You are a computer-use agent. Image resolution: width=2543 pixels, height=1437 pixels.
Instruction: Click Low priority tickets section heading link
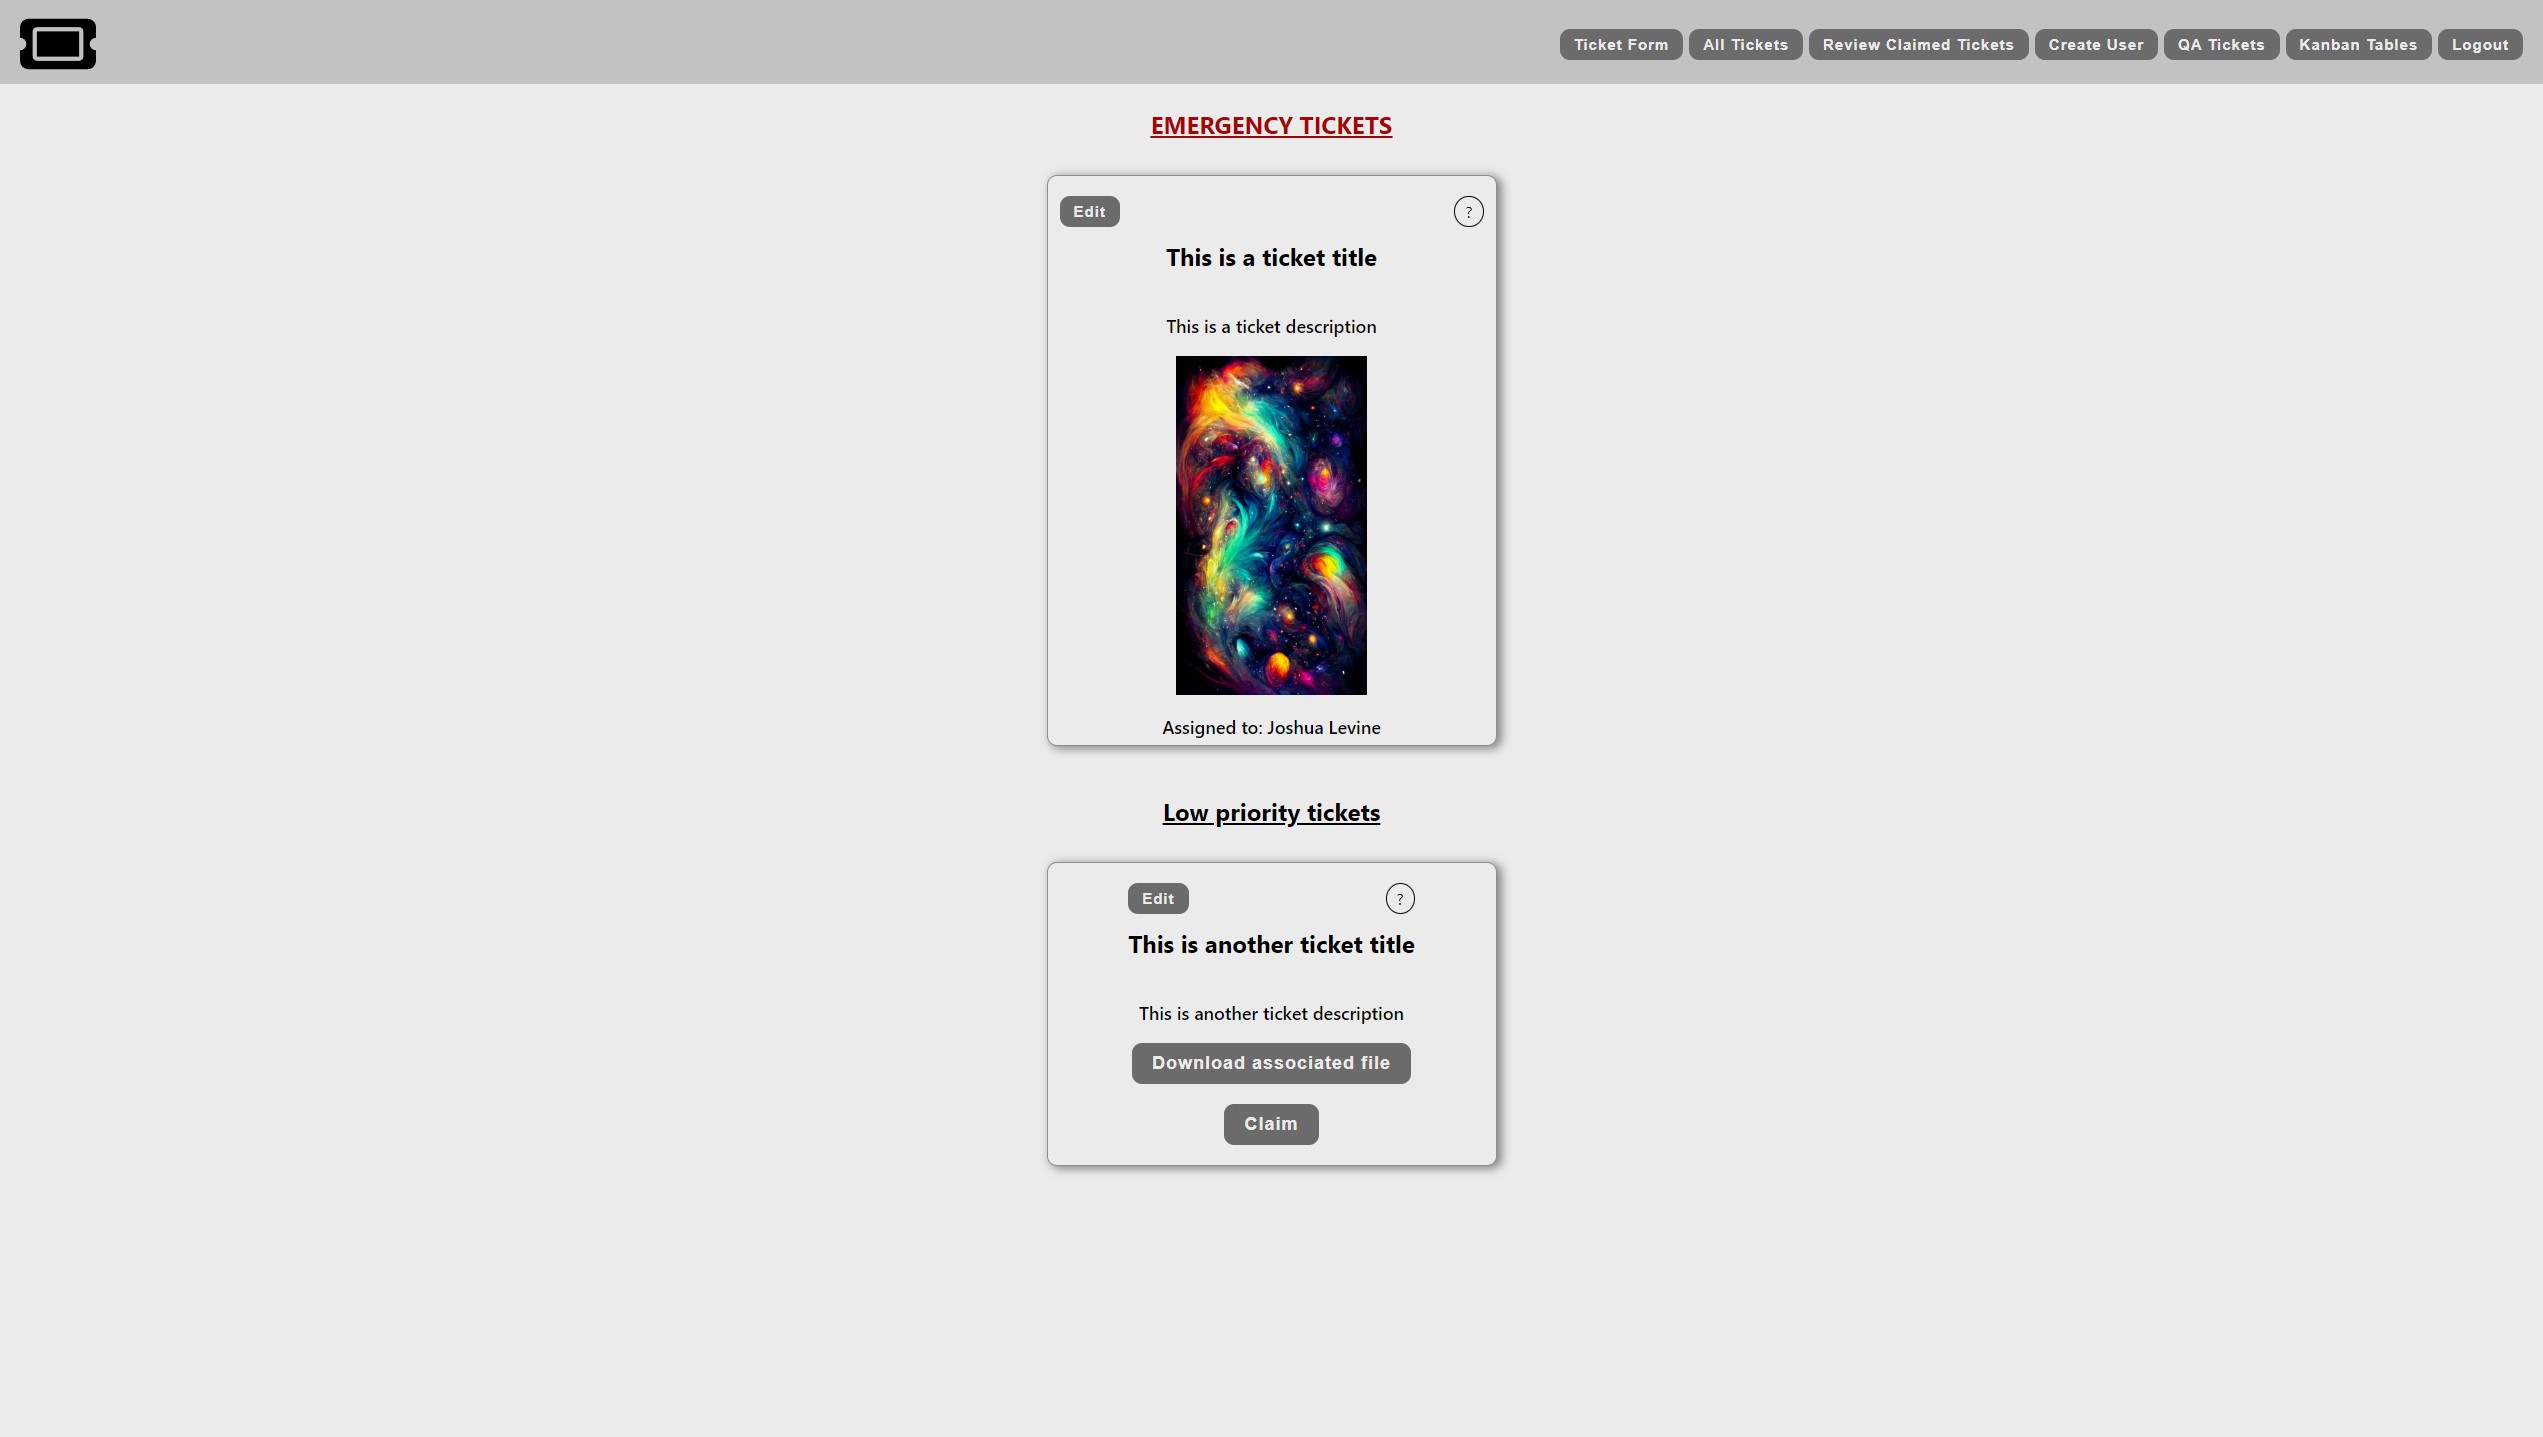point(1270,812)
